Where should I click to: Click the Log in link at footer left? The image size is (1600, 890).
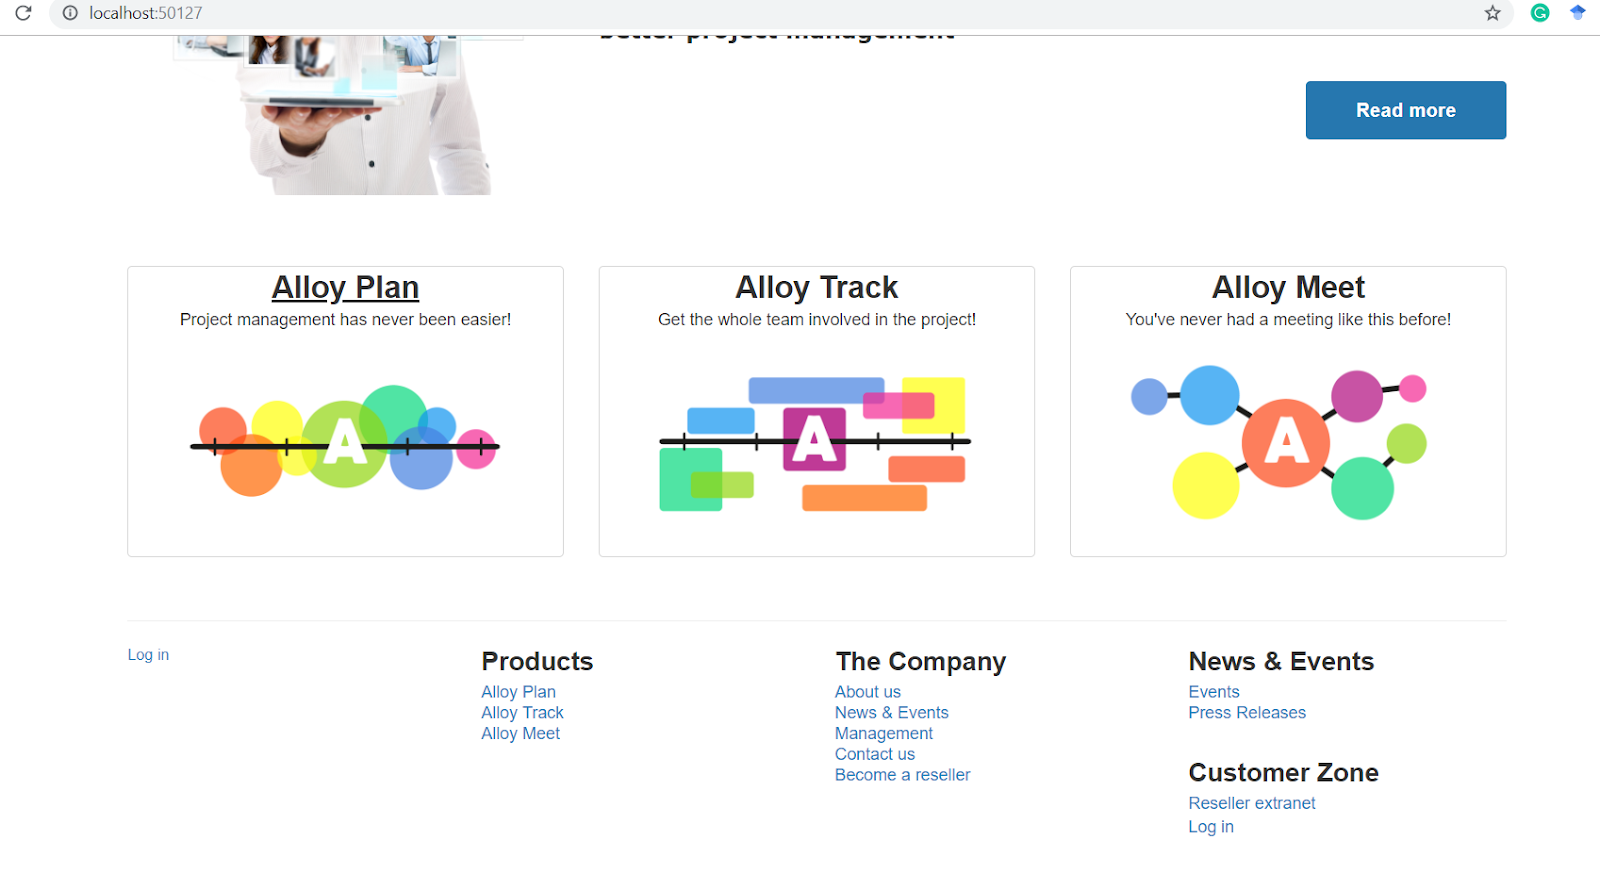(148, 655)
